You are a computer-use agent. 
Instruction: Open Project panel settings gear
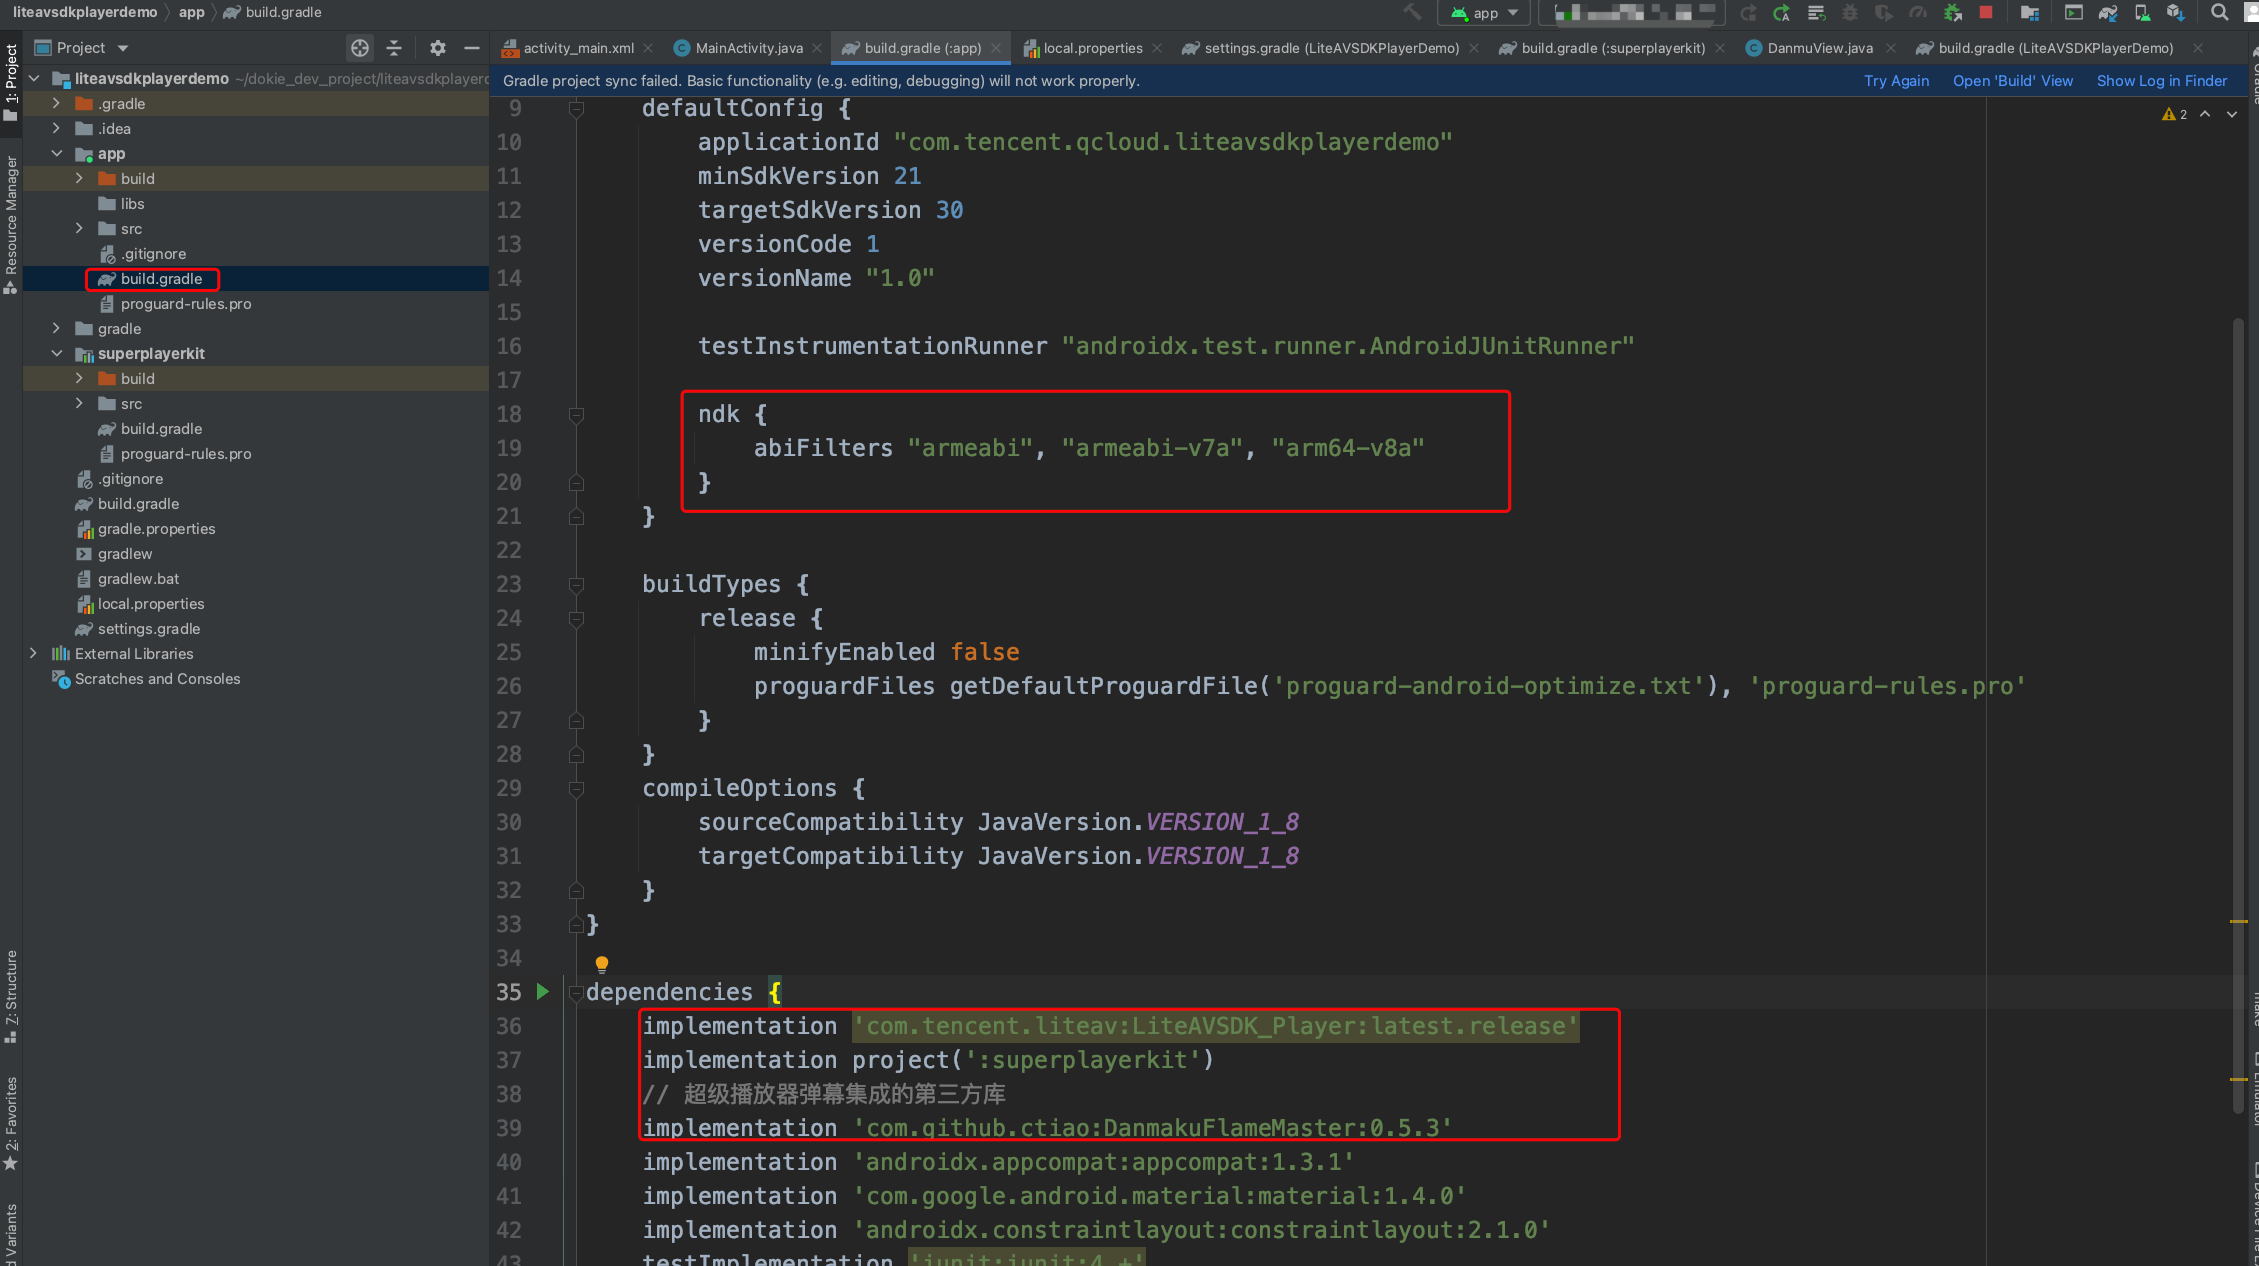pos(437,48)
